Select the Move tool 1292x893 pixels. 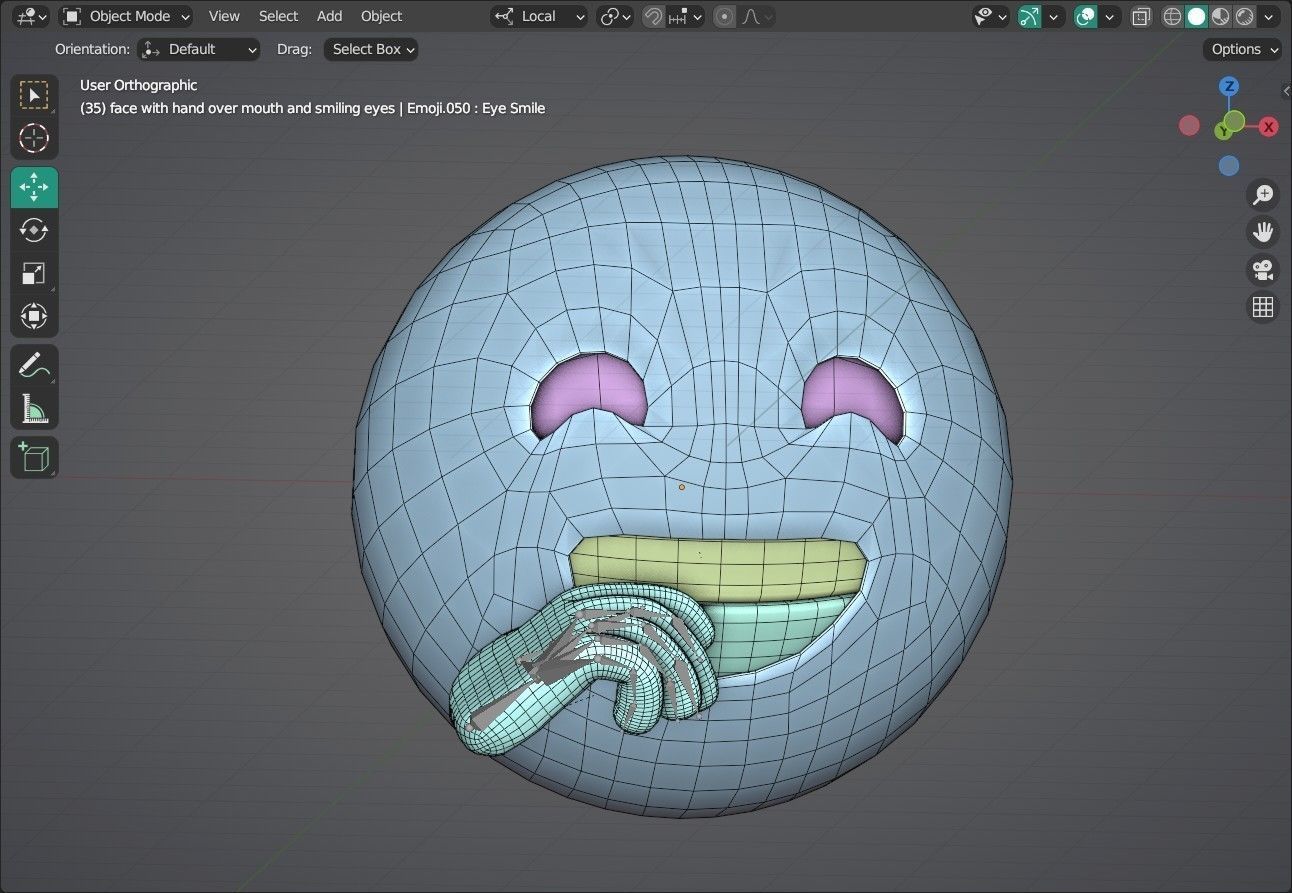point(34,187)
